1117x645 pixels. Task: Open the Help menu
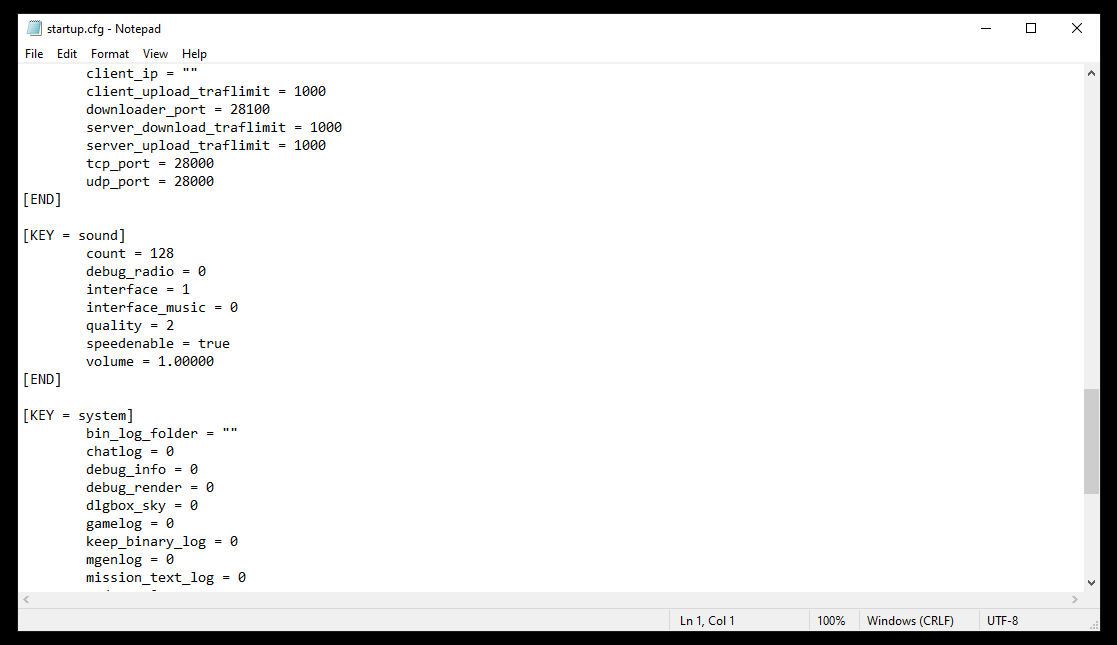click(194, 54)
